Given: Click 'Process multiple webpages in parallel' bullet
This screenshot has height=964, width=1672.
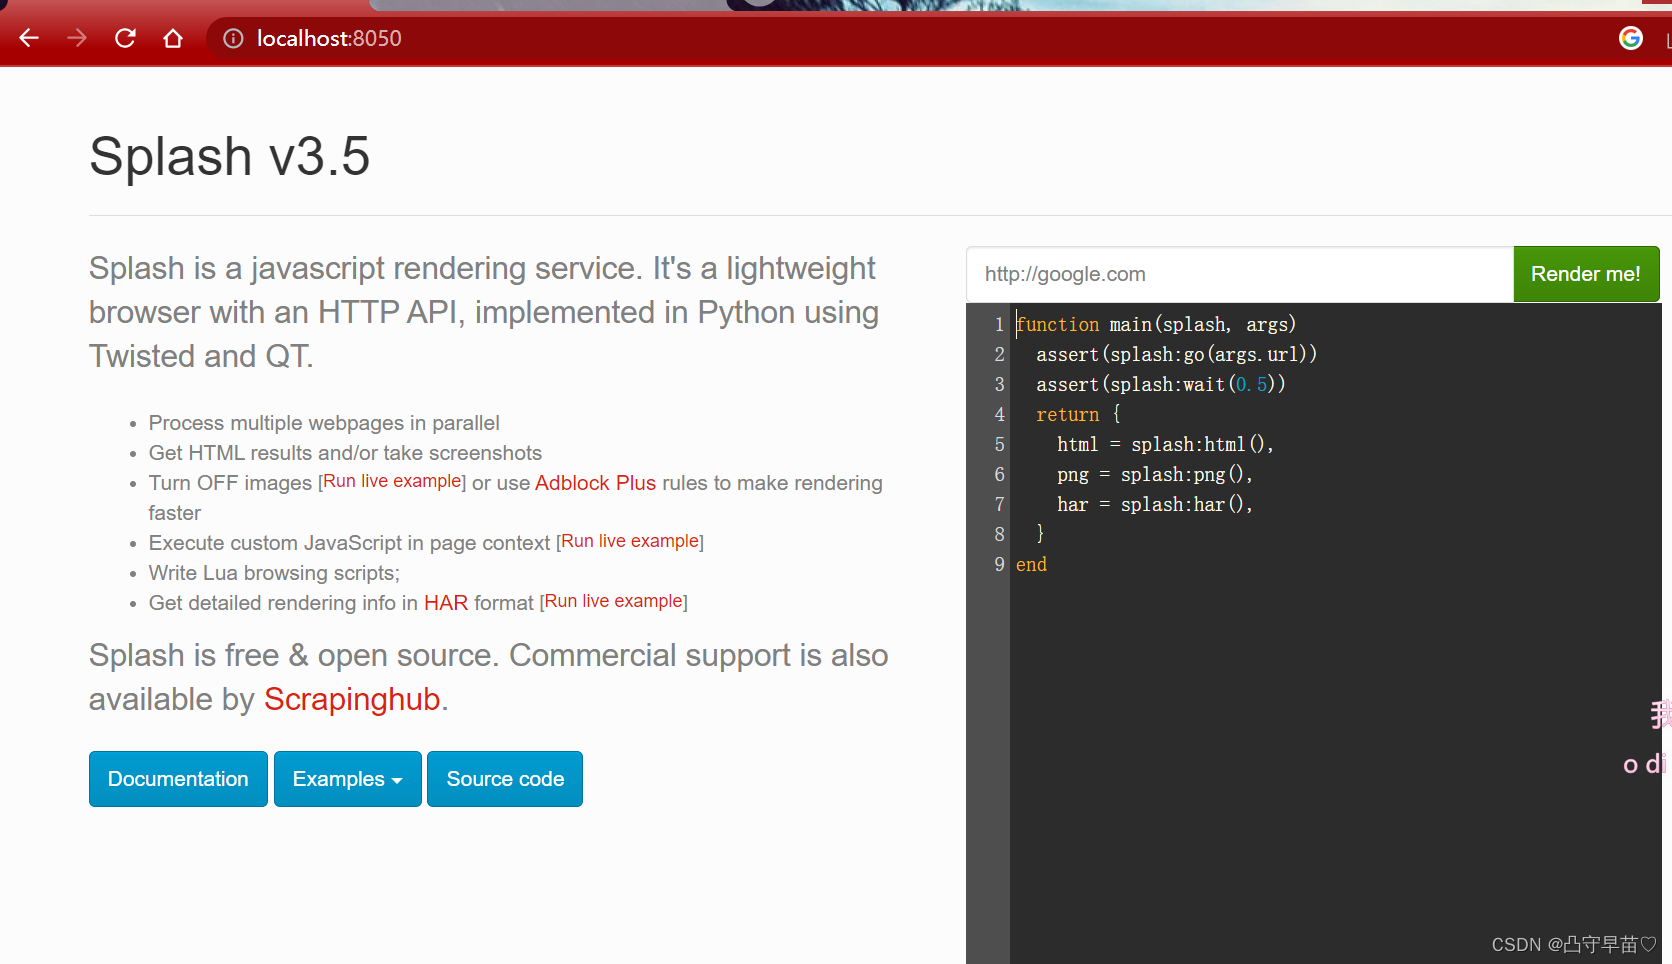Looking at the screenshot, I should coord(324,423).
